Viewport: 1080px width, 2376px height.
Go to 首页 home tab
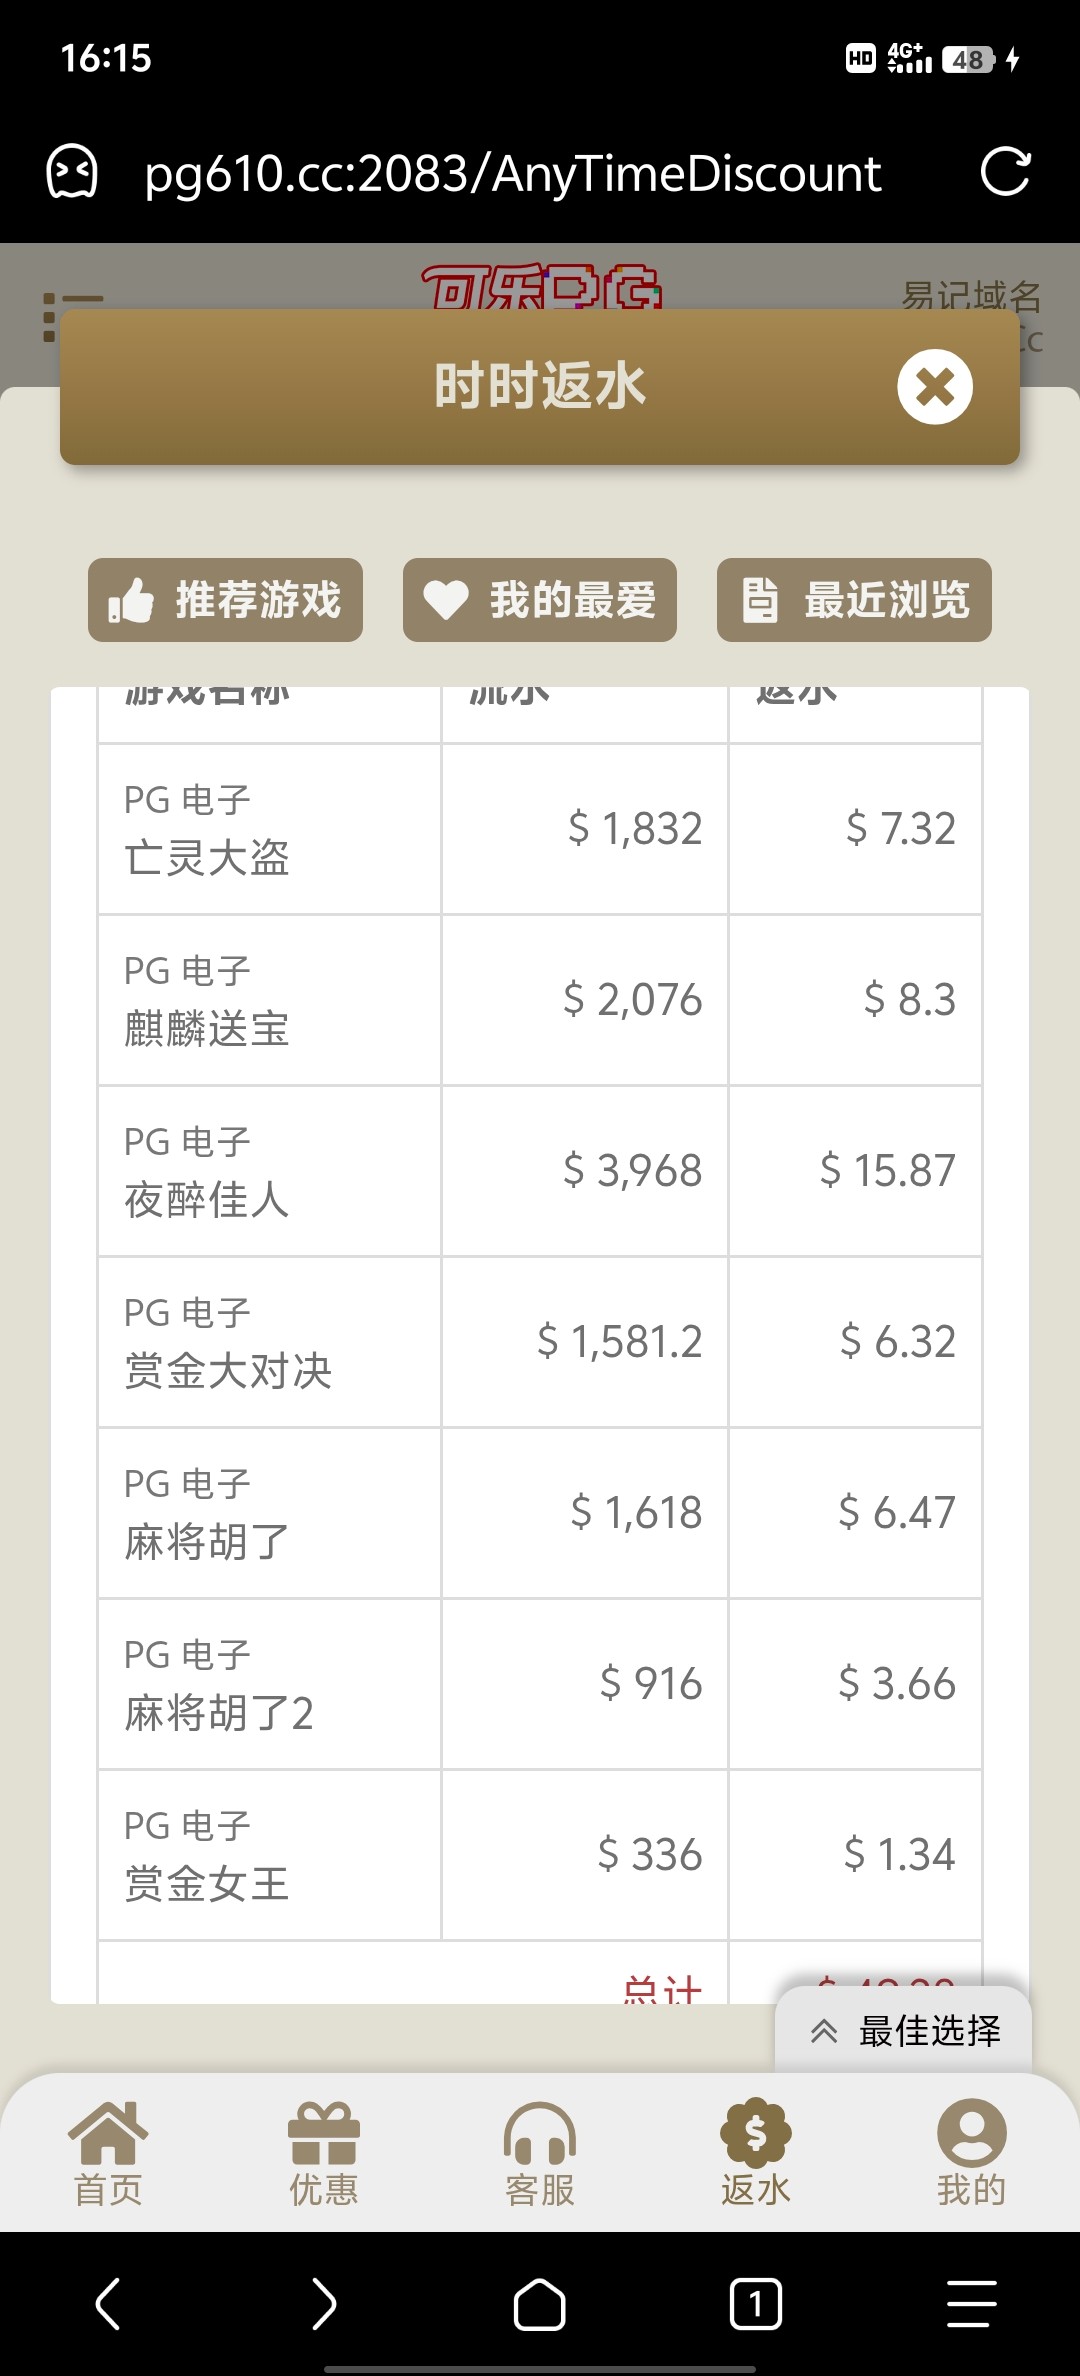(108, 2154)
